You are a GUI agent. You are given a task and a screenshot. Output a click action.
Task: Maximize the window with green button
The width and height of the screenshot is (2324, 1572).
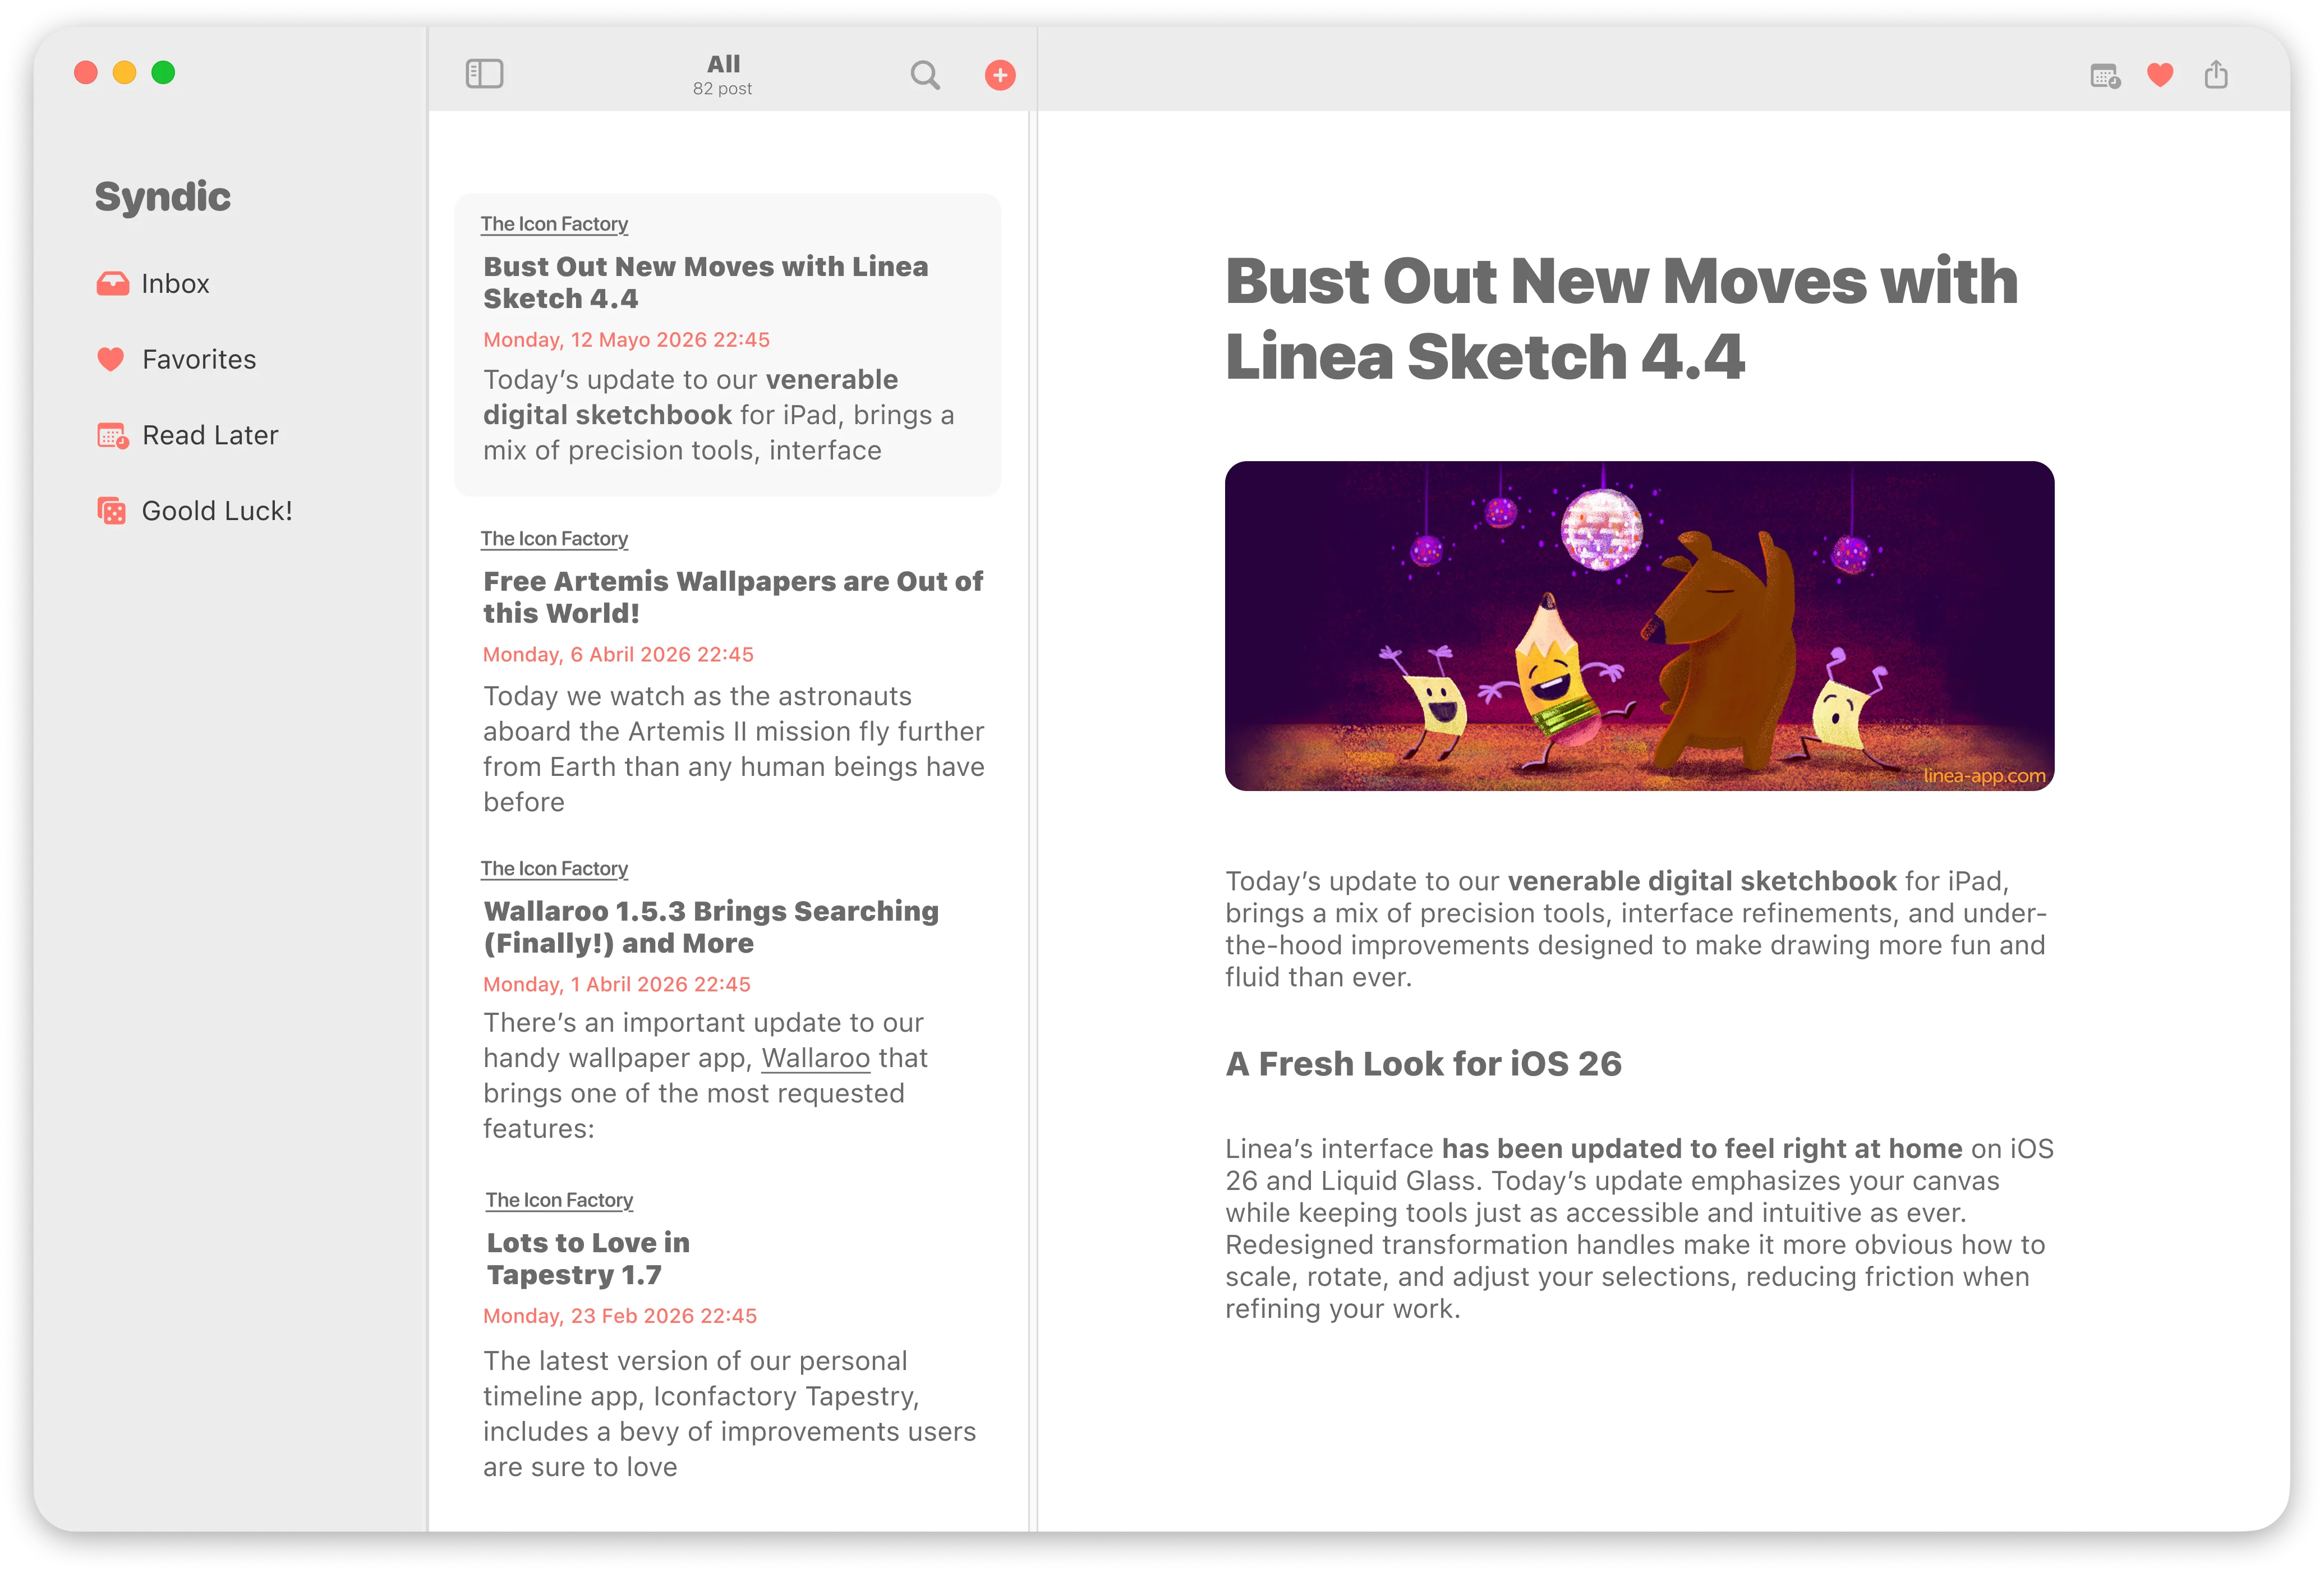[x=163, y=73]
